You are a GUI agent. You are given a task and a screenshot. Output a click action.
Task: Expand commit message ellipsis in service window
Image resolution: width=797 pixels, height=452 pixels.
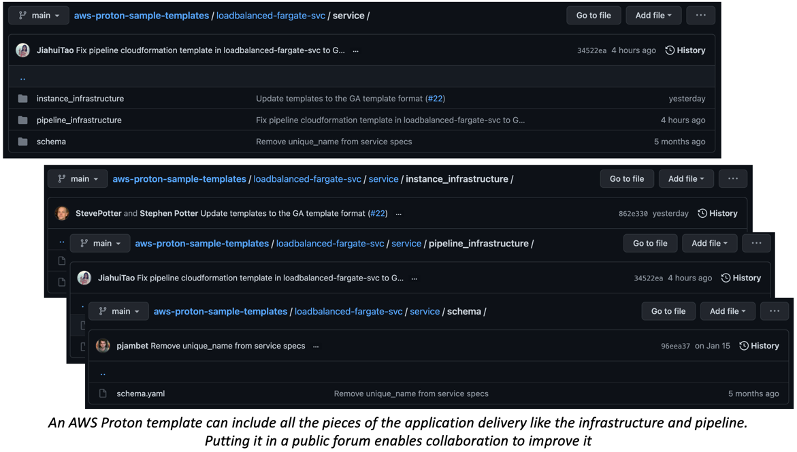click(355, 51)
